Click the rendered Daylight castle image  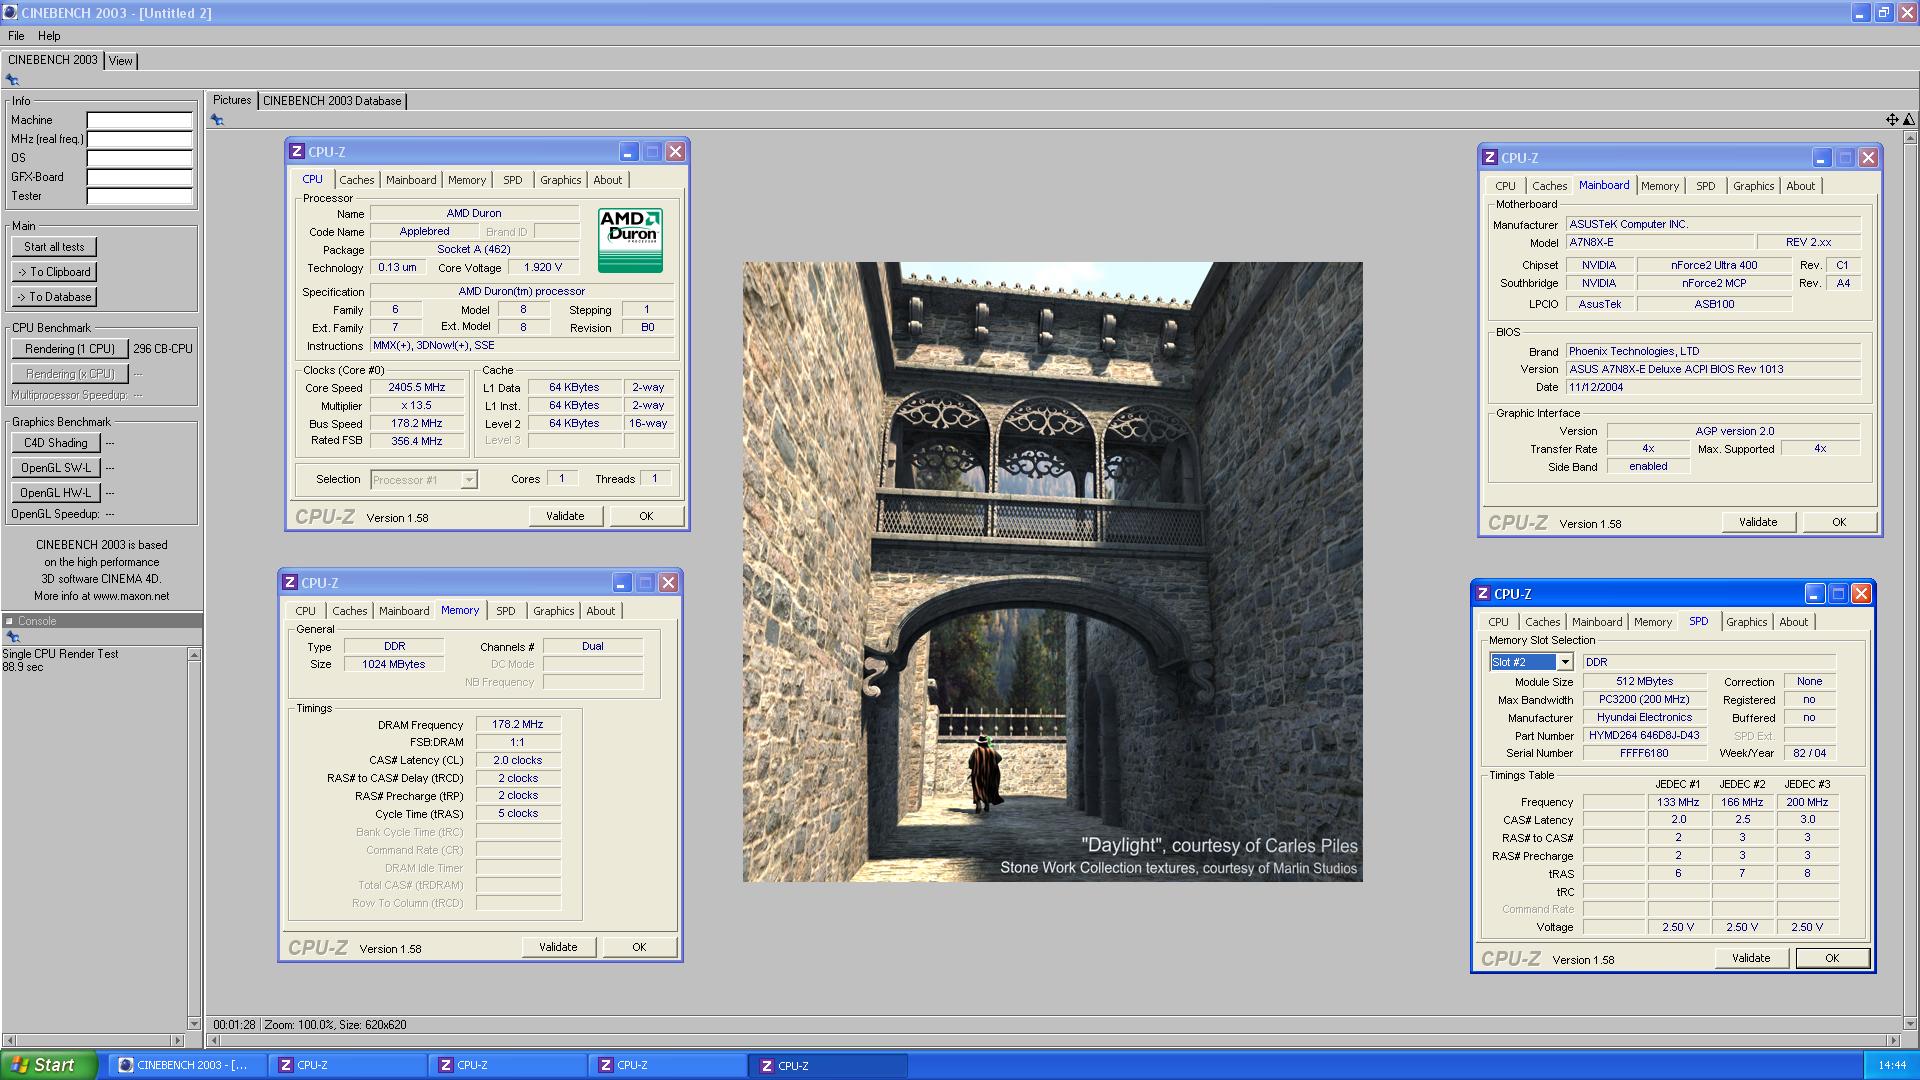[1052, 572]
